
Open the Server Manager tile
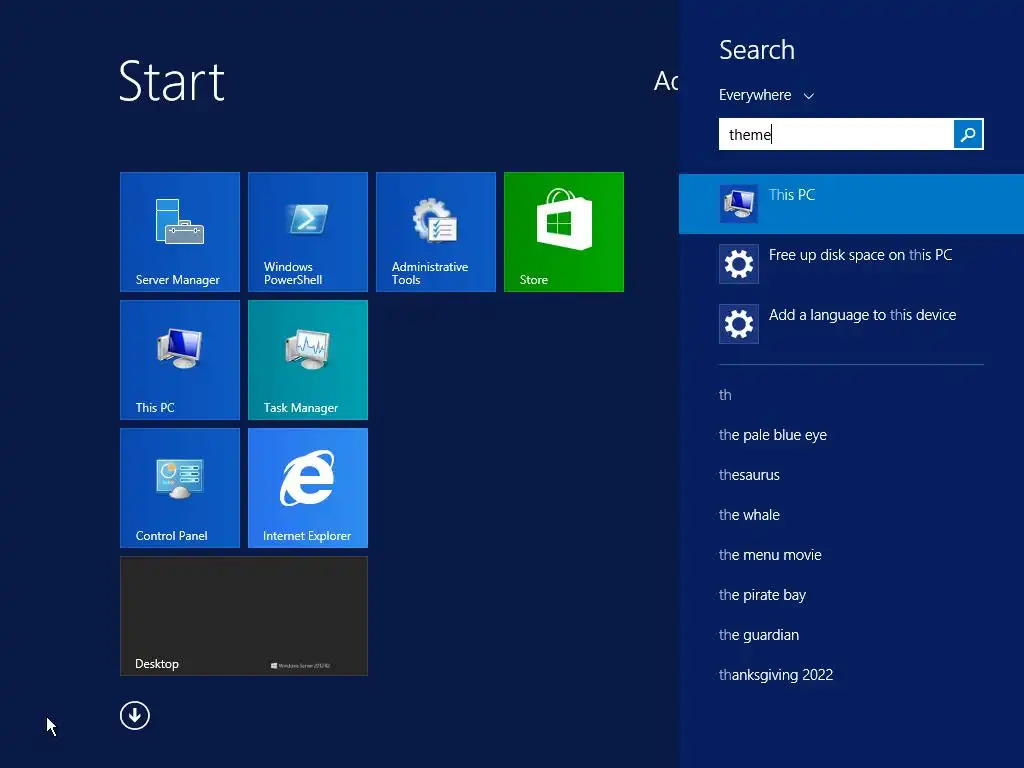[x=180, y=232]
